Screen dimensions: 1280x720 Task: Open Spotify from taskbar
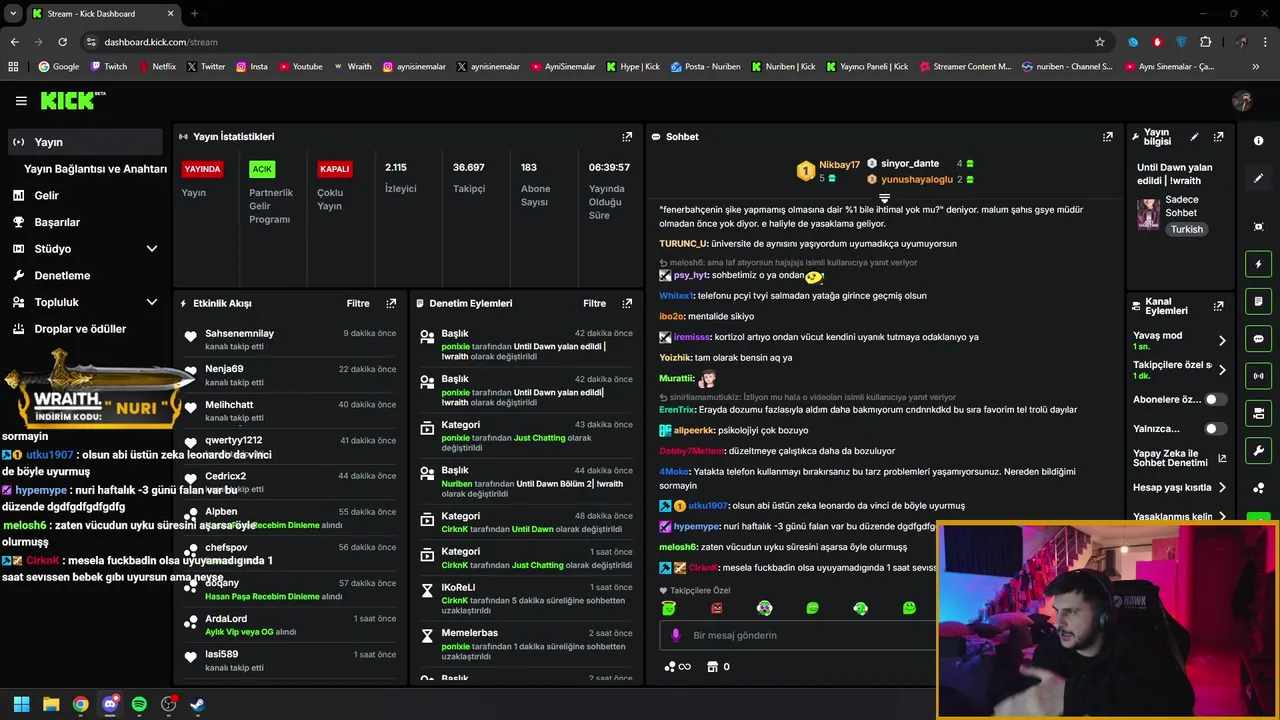(139, 704)
